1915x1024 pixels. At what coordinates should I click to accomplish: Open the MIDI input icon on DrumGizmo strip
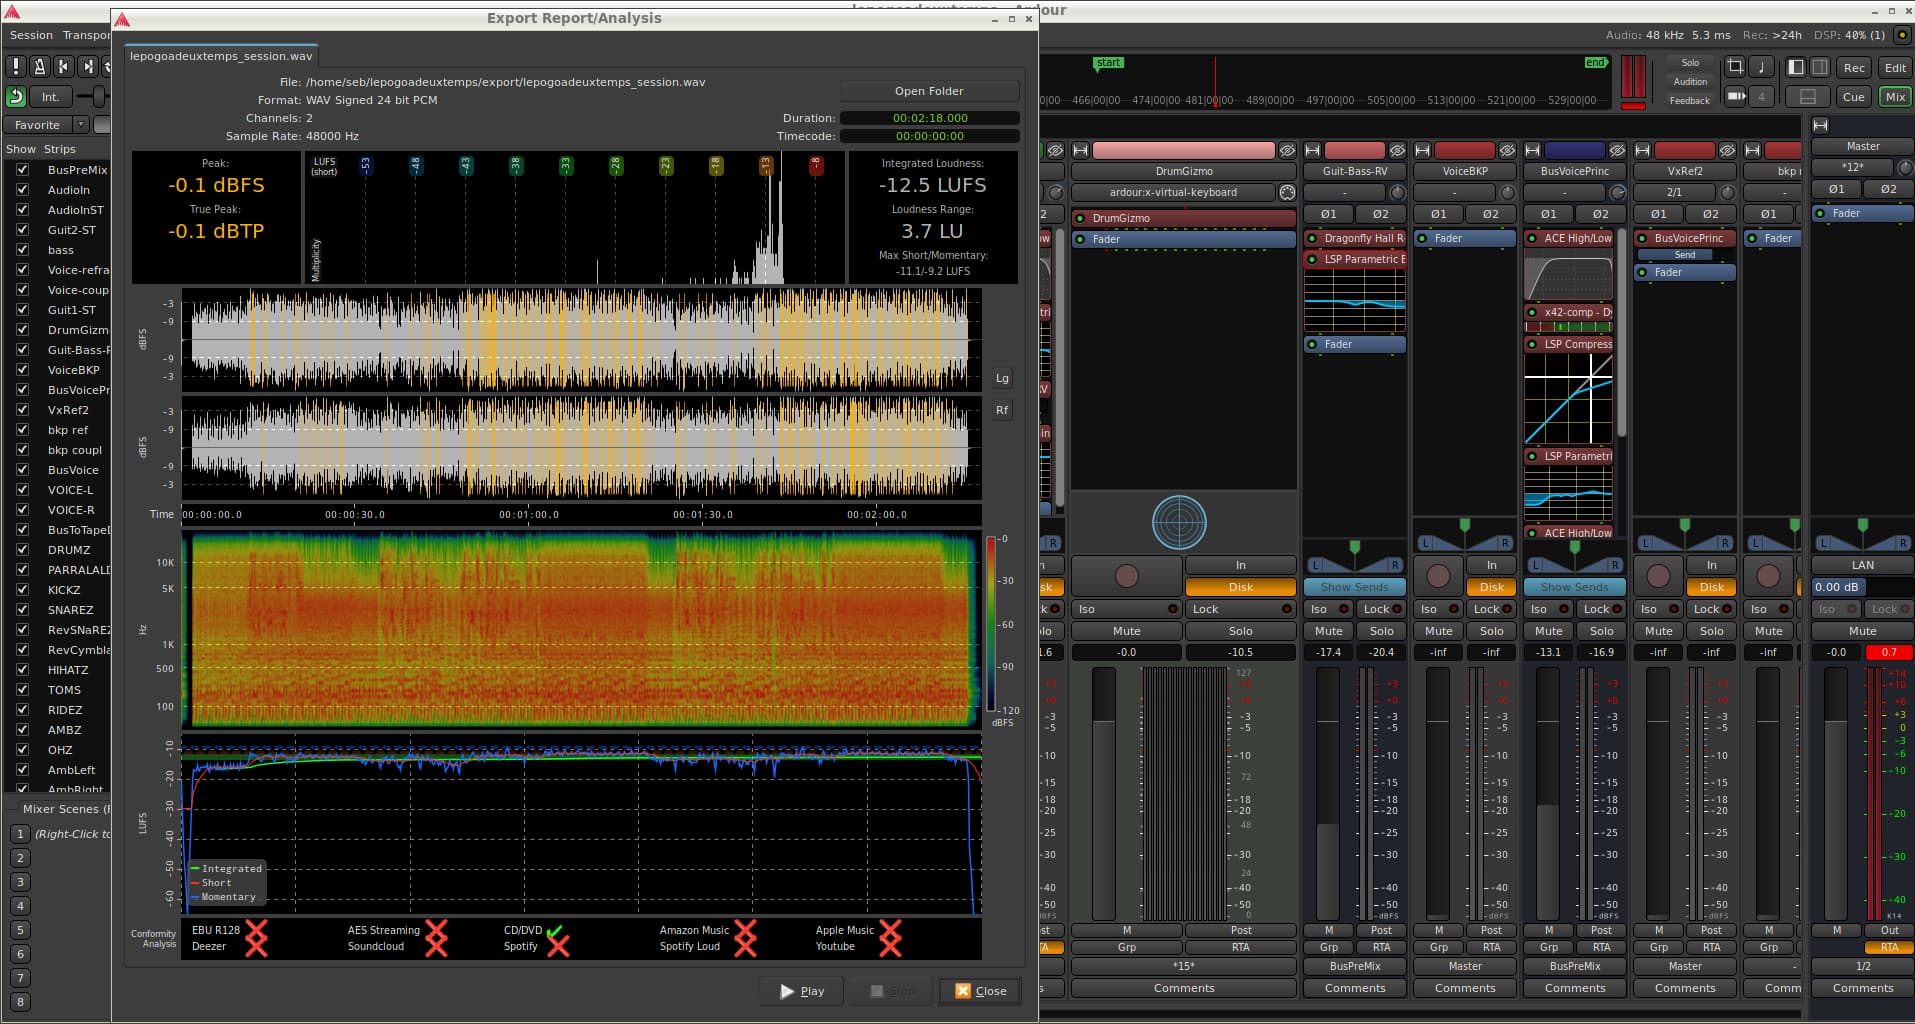coord(1287,193)
